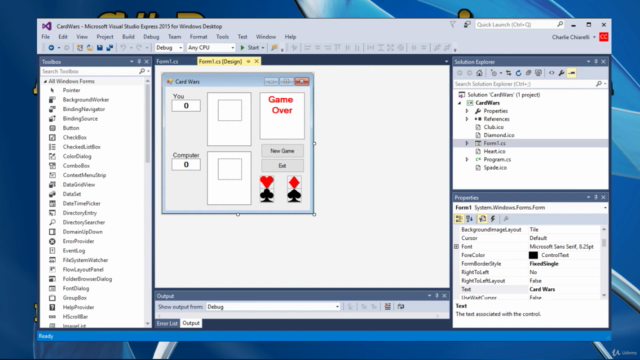Select the Pointer tool in Toolbox

pyautogui.click(x=71, y=90)
